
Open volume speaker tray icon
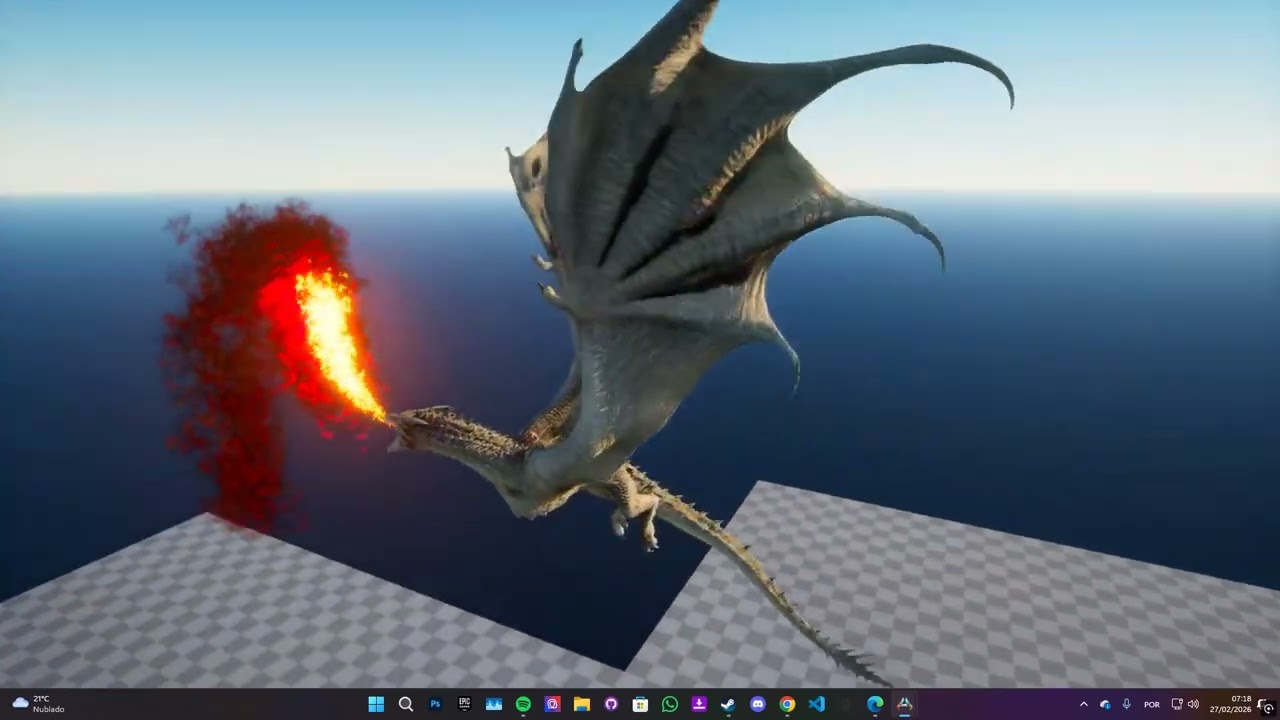1193,704
